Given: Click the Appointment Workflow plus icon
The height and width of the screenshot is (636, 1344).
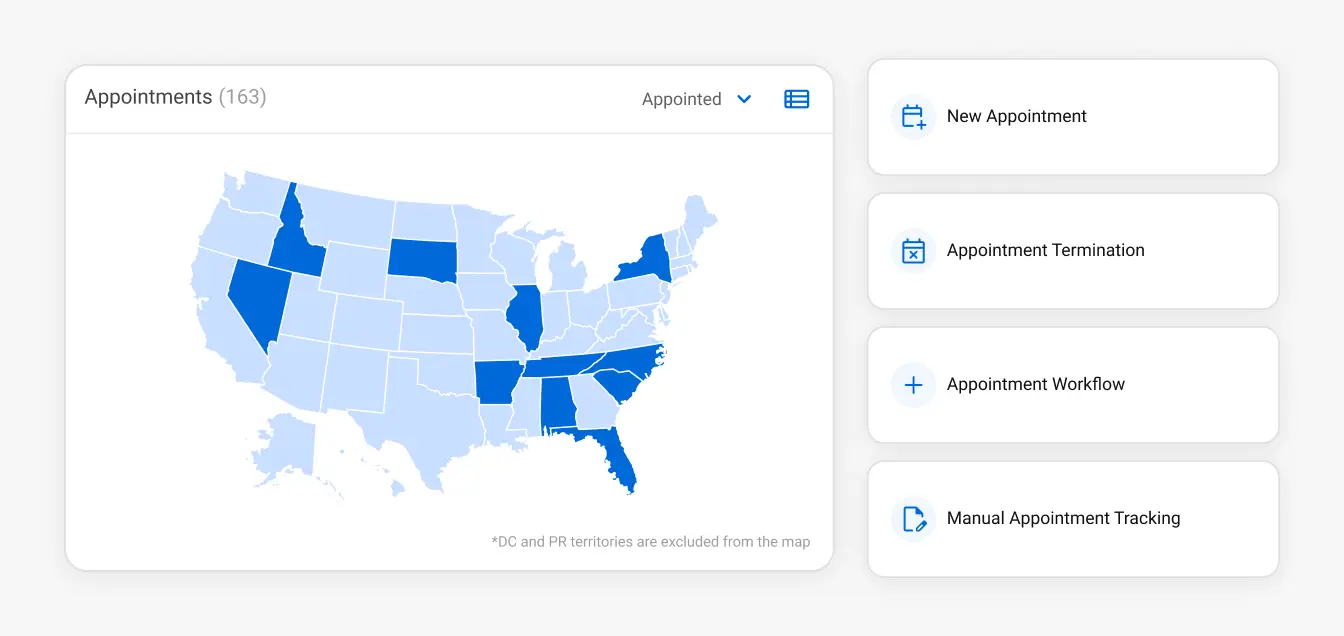Looking at the screenshot, I should pos(913,385).
